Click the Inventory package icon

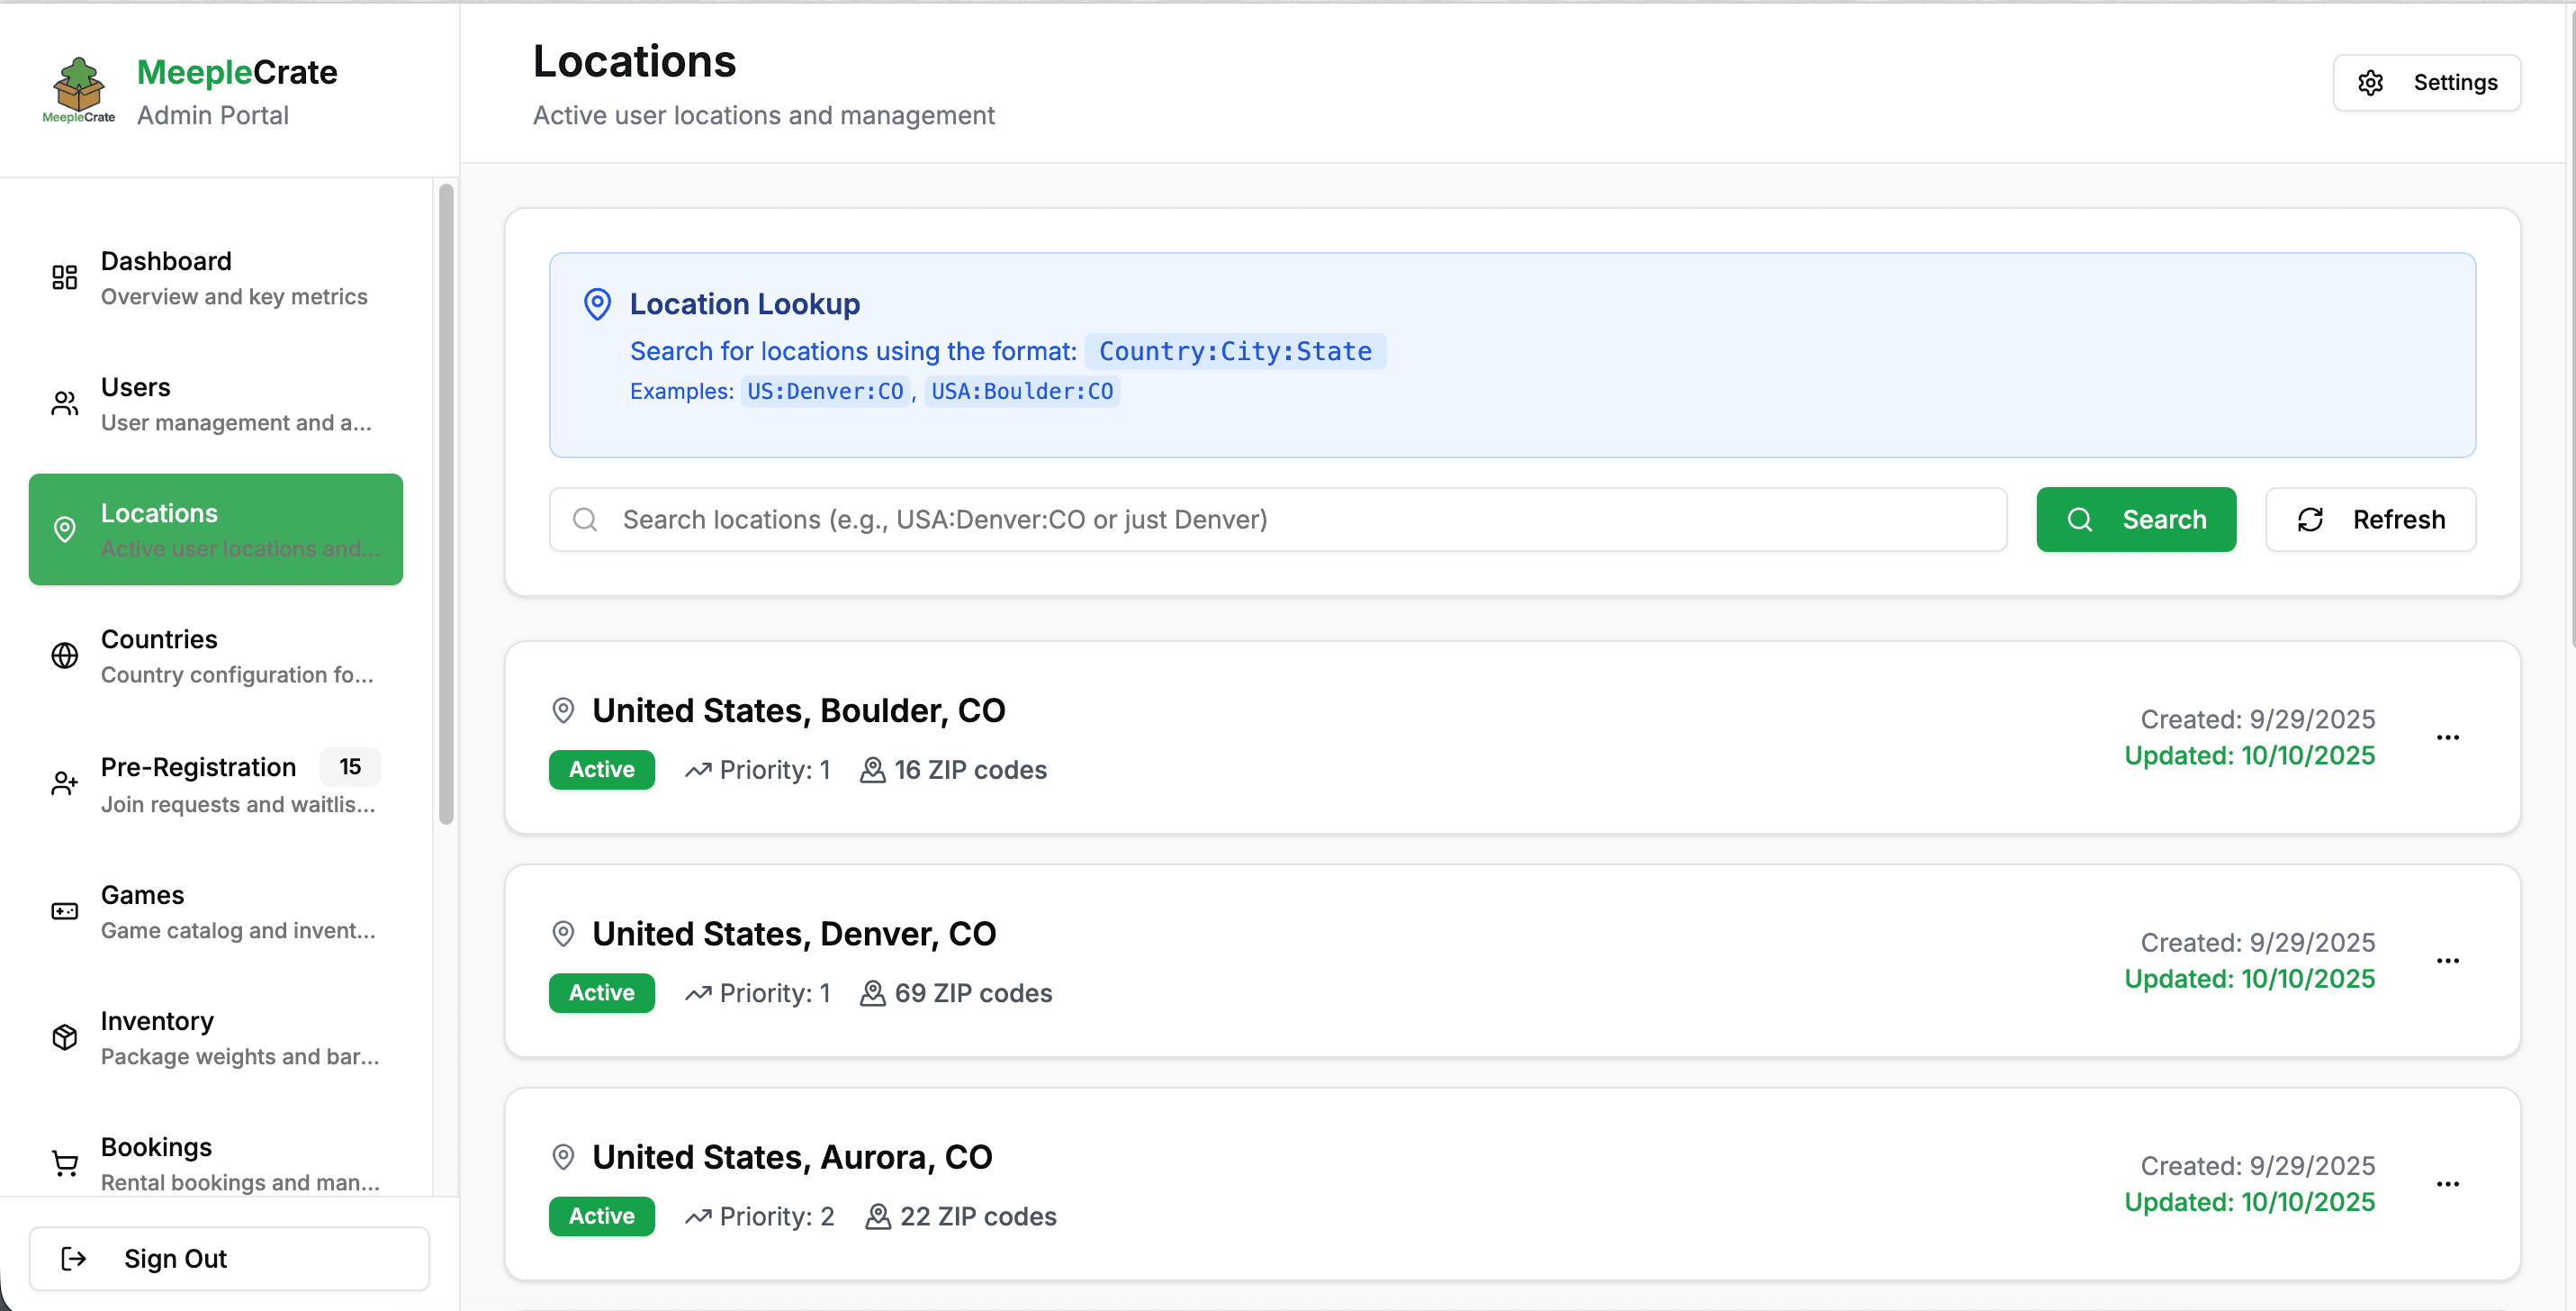[x=65, y=1037]
